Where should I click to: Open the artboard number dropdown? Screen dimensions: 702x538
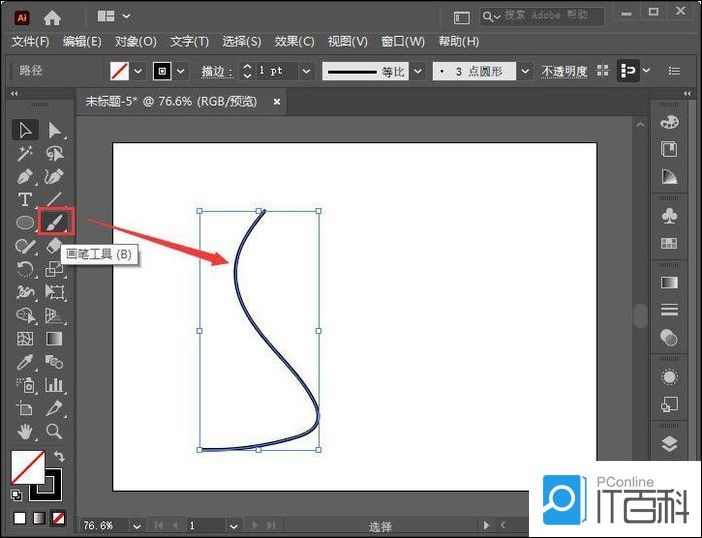(x=233, y=526)
